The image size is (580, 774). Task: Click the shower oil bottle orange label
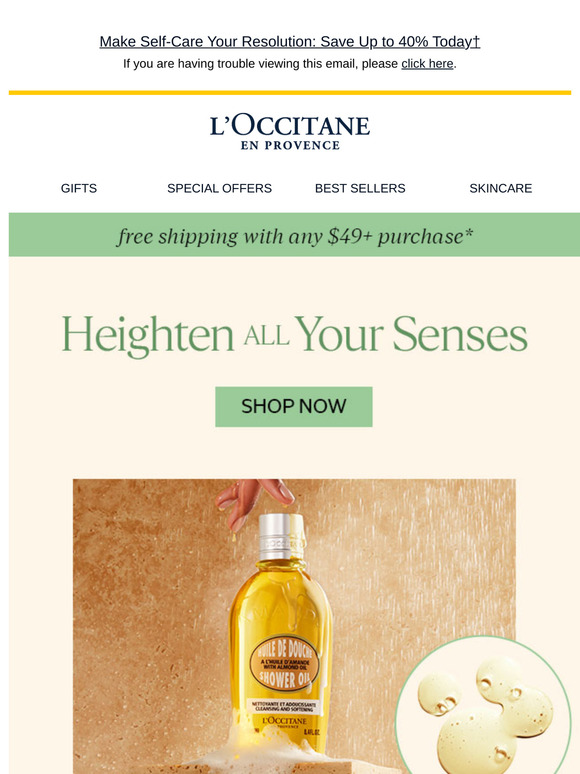pyautogui.click(x=284, y=664)
